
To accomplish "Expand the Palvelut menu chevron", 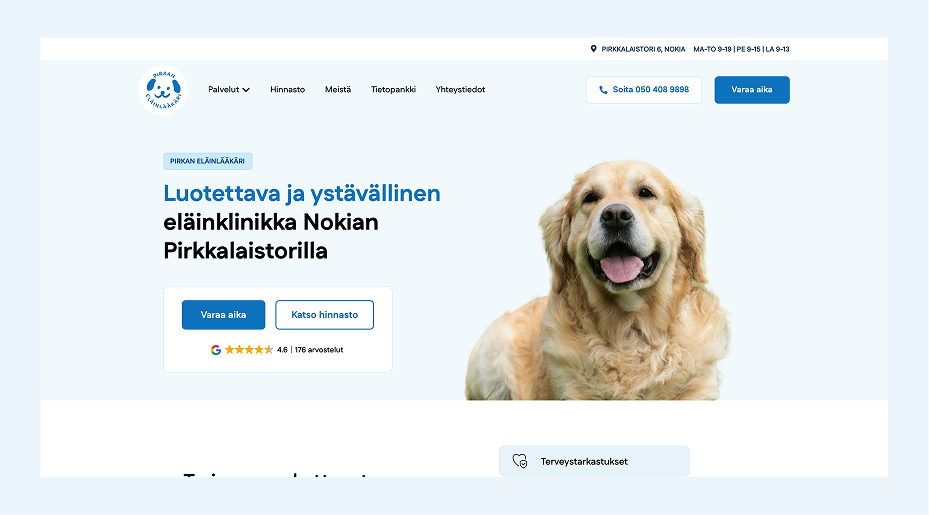I will click(x=246, y=90).
